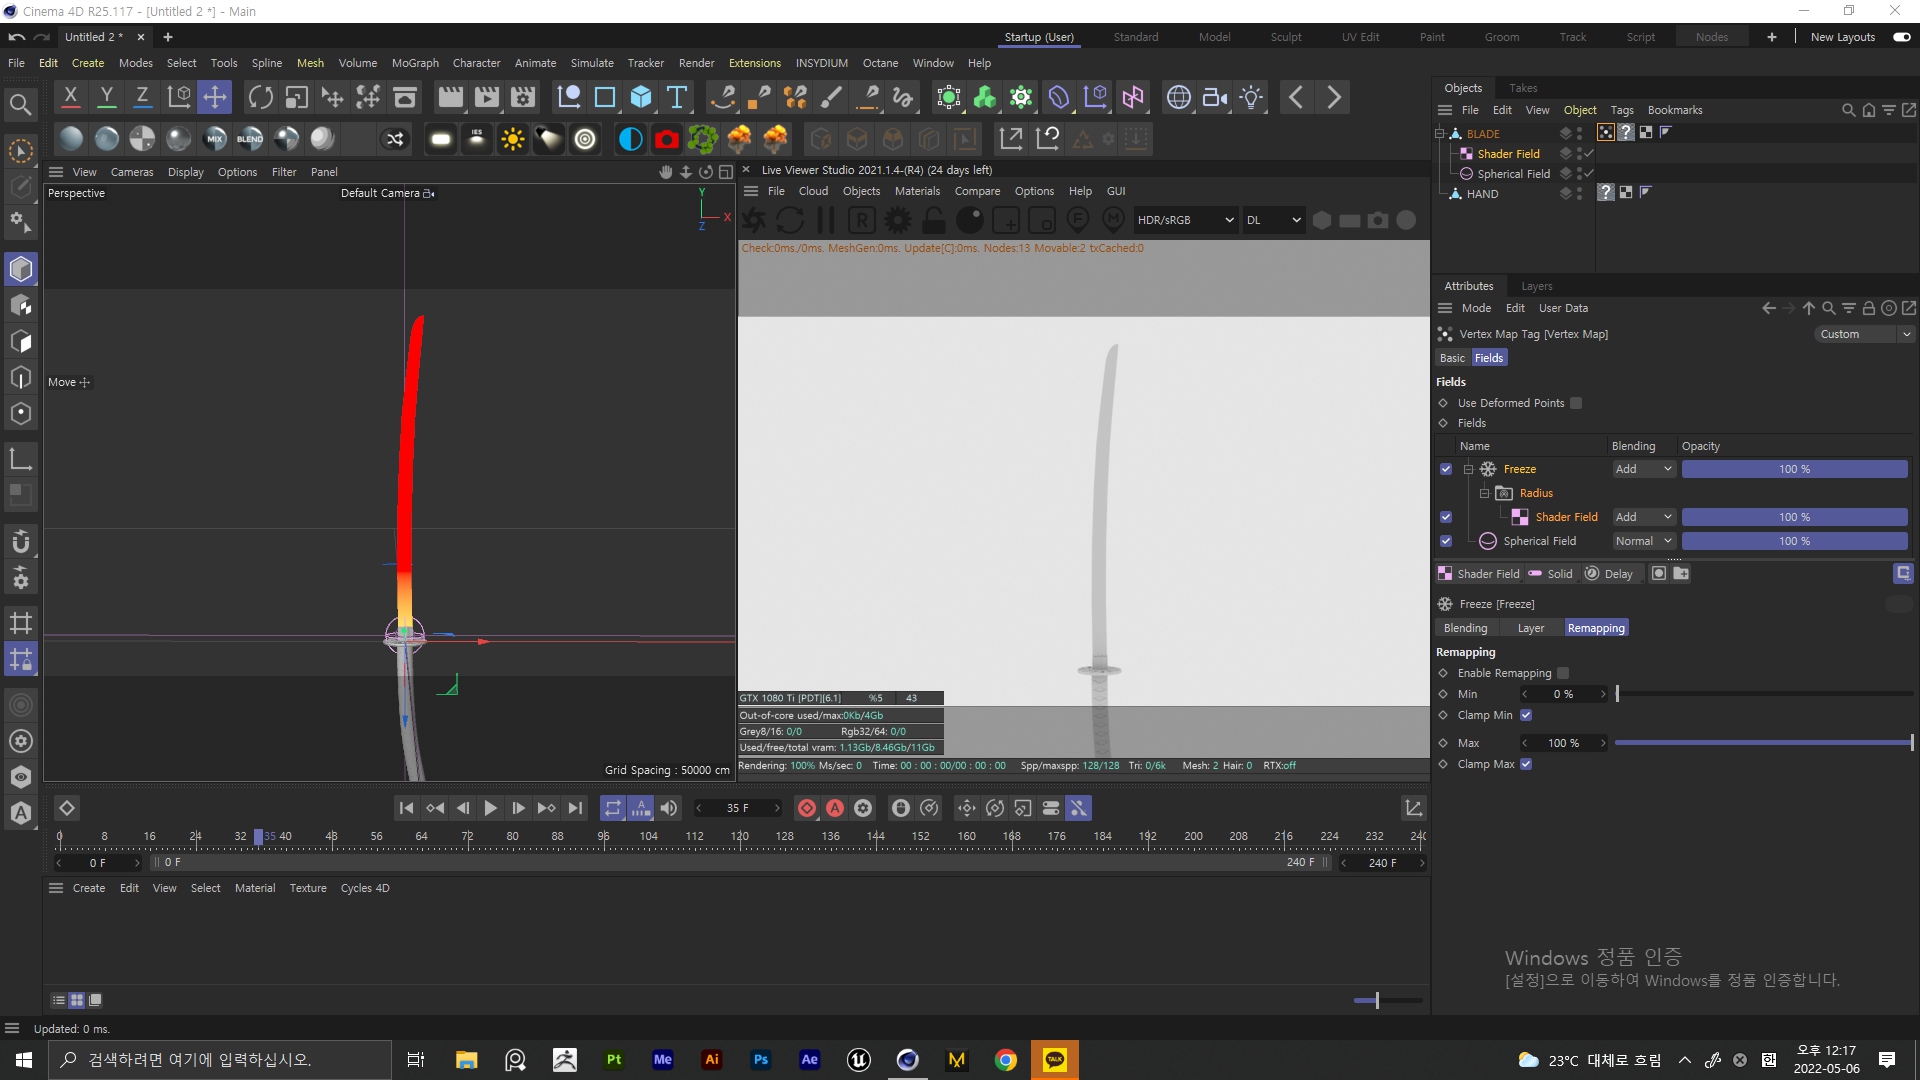Adjust the Remapping Max slider
The height and width of the screenshot is (1080, 1920).
[1763, 743]
